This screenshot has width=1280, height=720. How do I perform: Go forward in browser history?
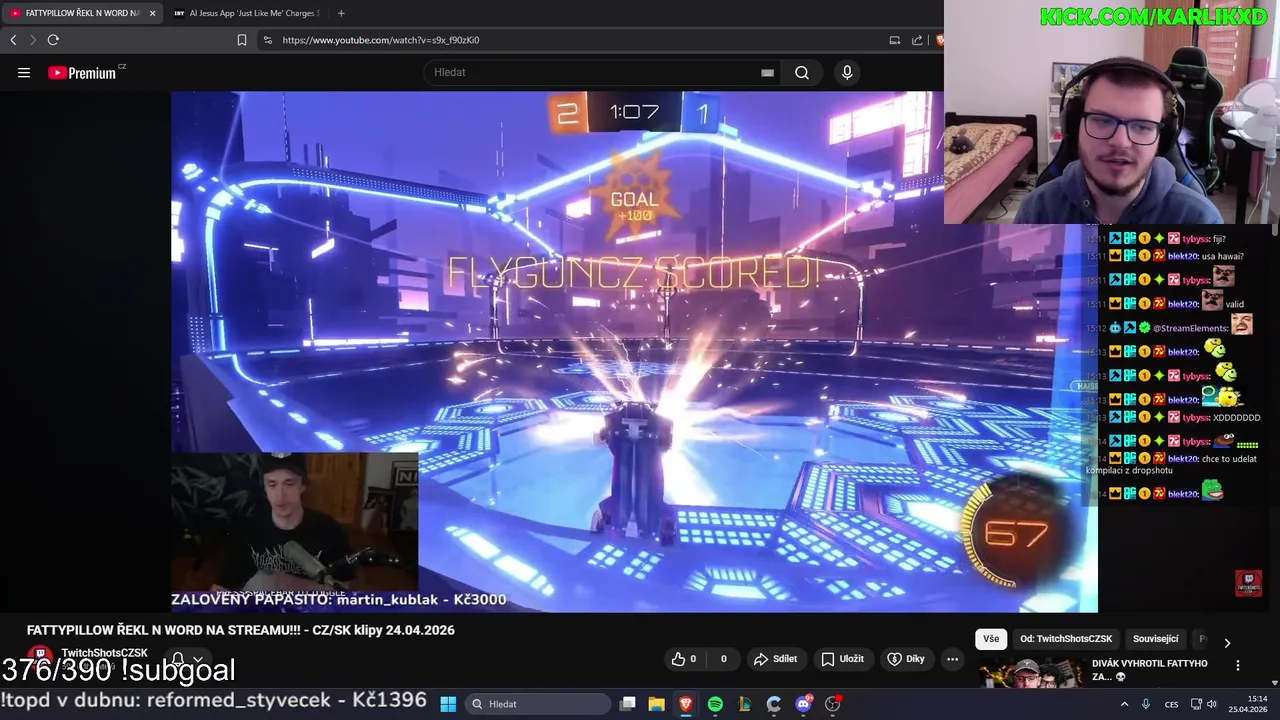[32, 40]
